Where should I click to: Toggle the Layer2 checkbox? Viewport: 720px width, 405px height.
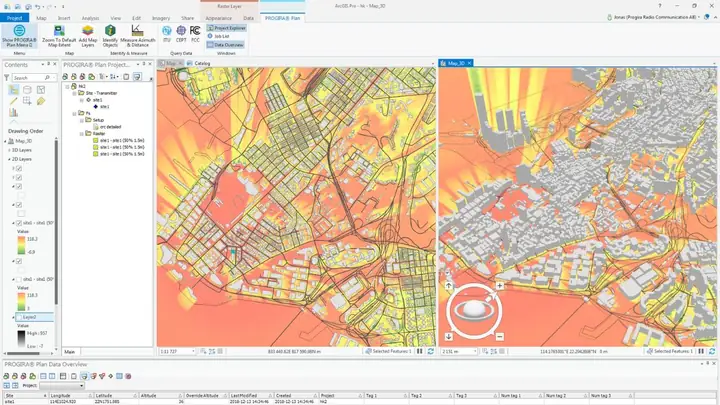point(19,317)
